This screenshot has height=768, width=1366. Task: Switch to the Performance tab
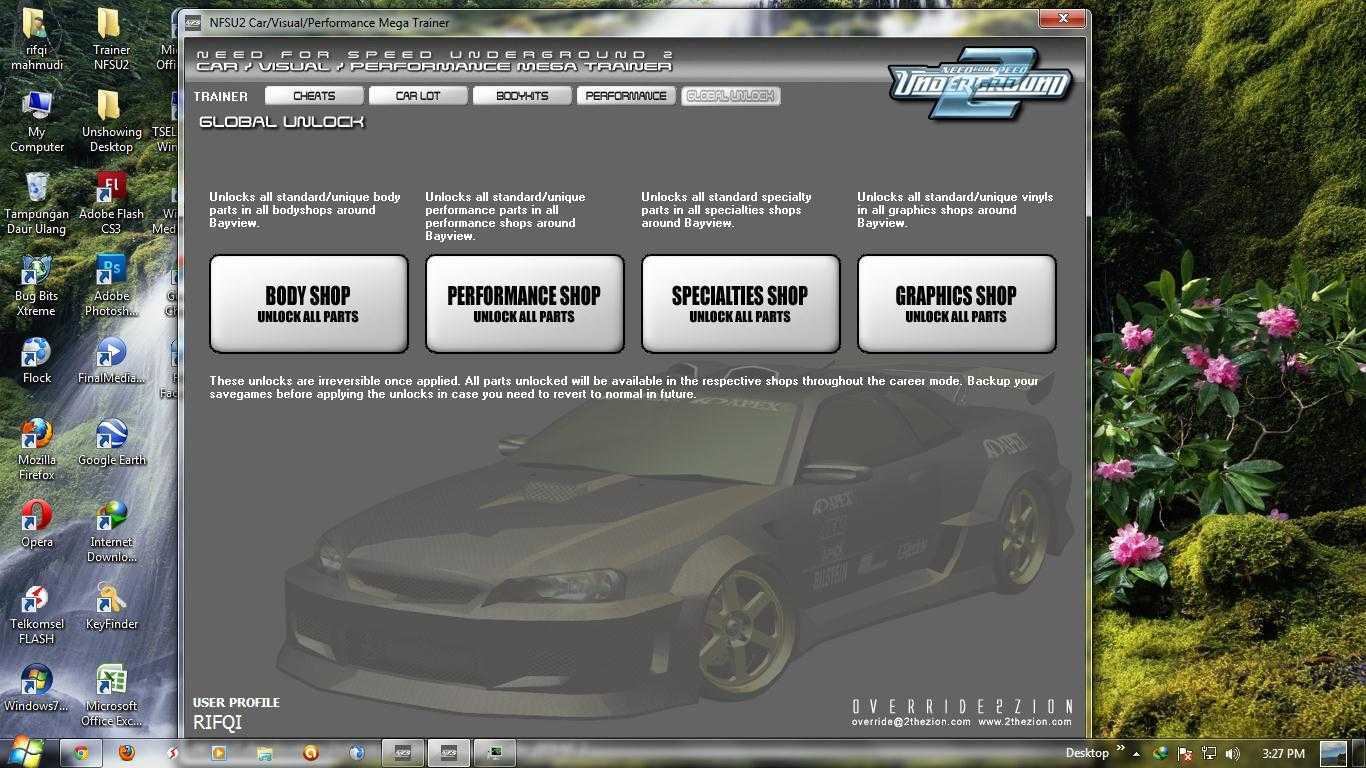(x=626, y=96)
